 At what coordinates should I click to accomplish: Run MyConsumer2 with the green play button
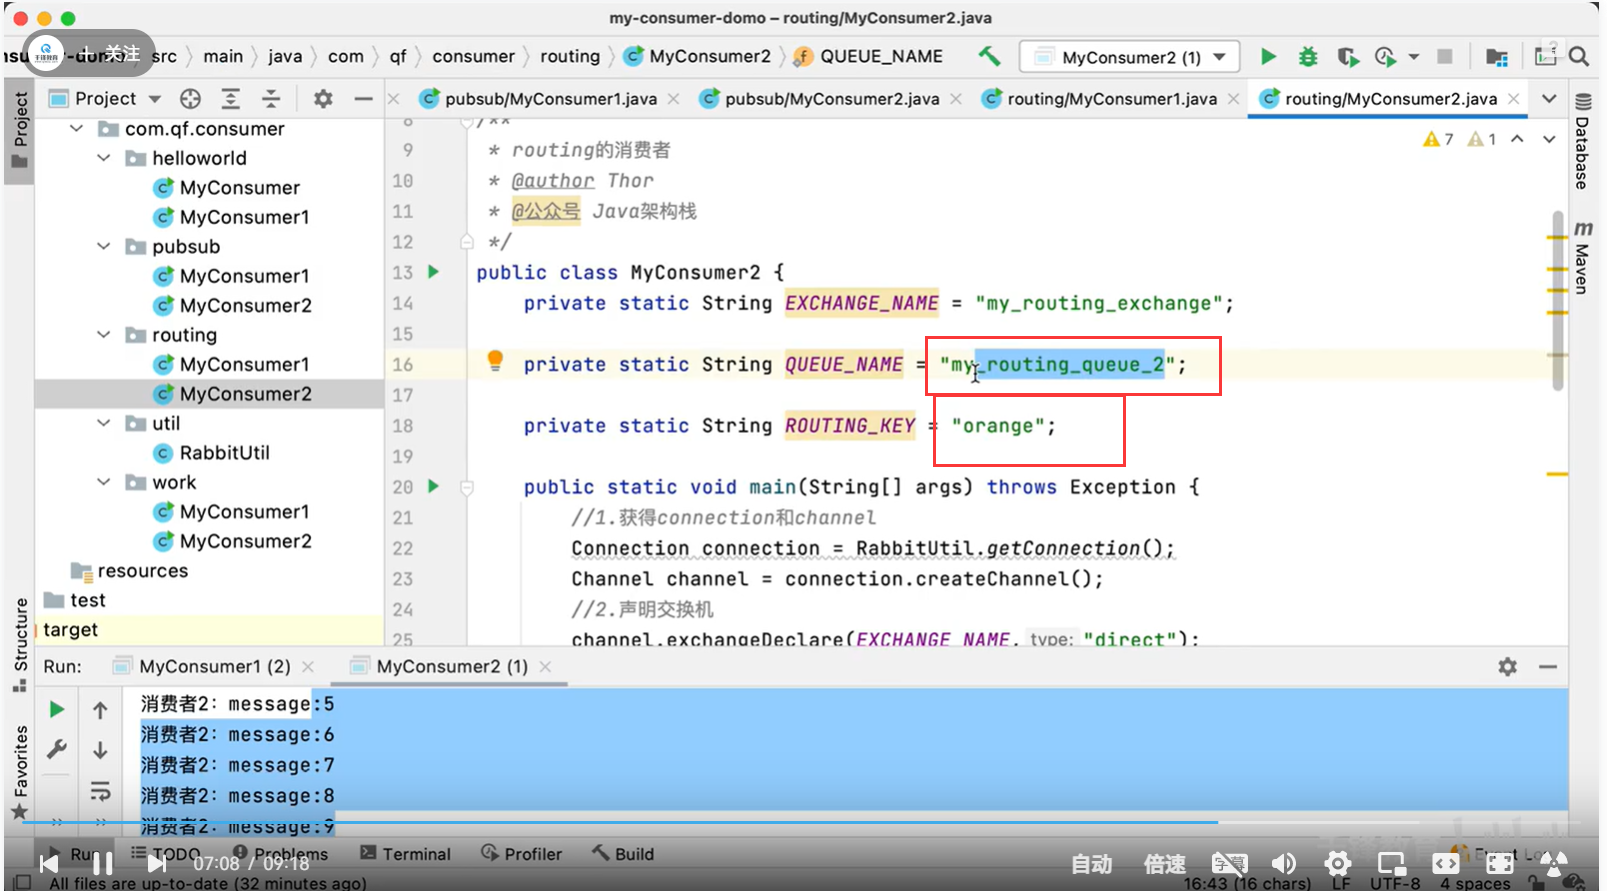point(1268,57)
